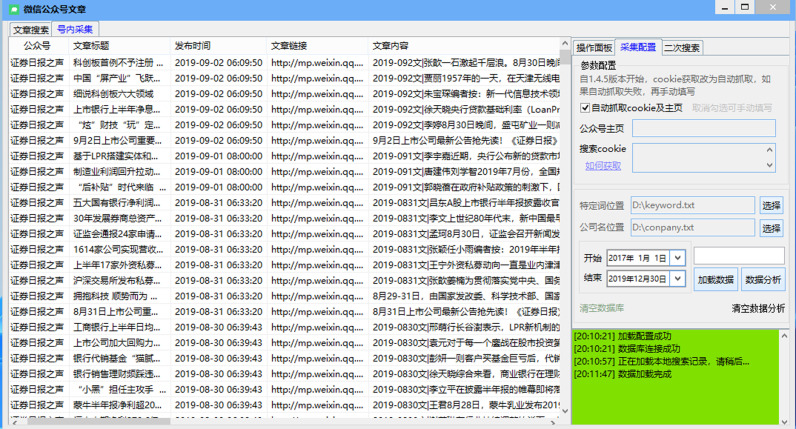
Task: Click the 清空数据分析 link
Action: [758, 308]
